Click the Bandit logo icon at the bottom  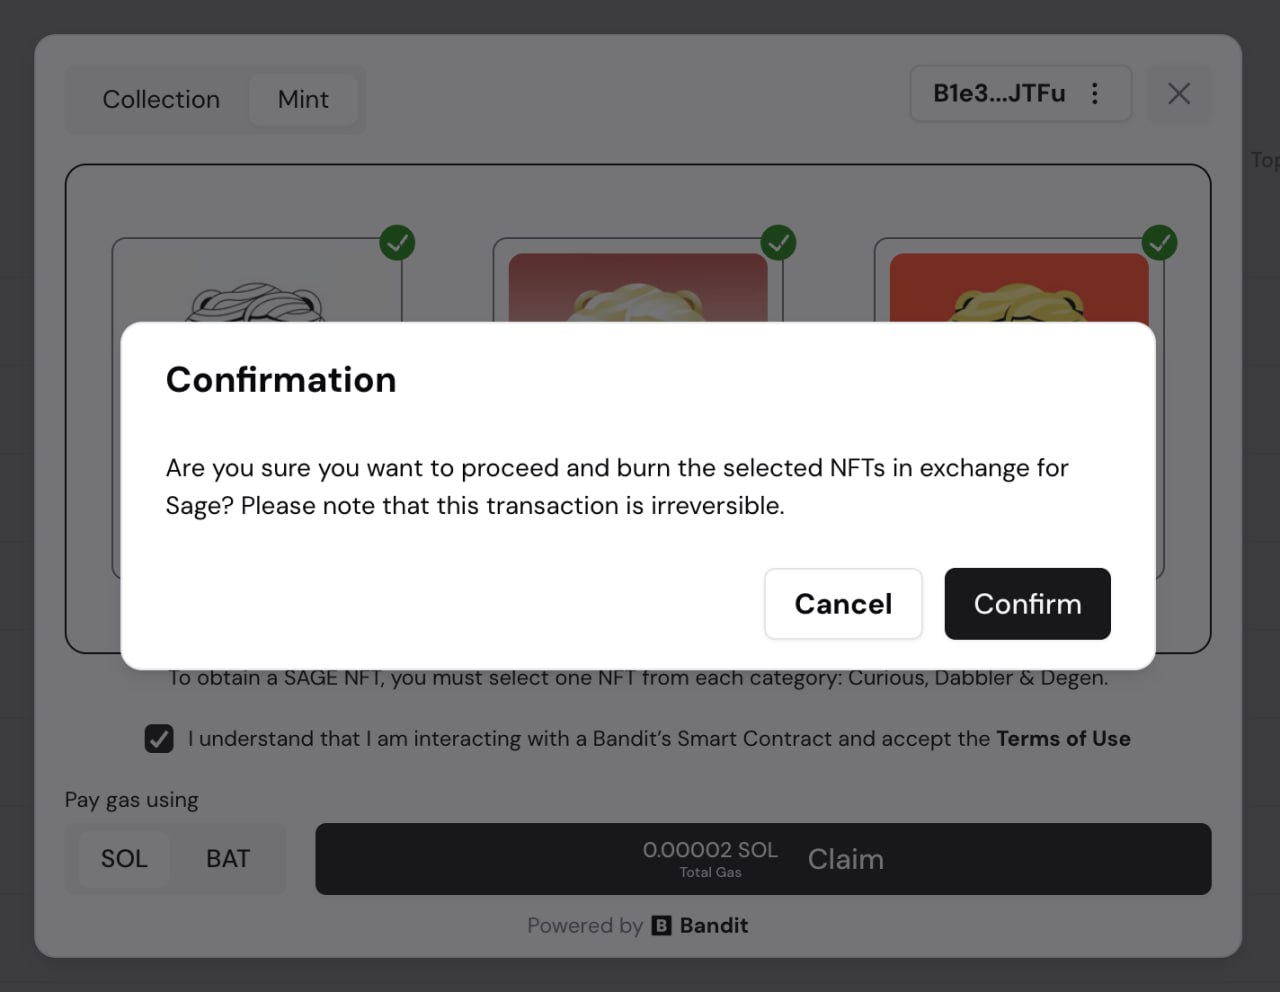661,926
